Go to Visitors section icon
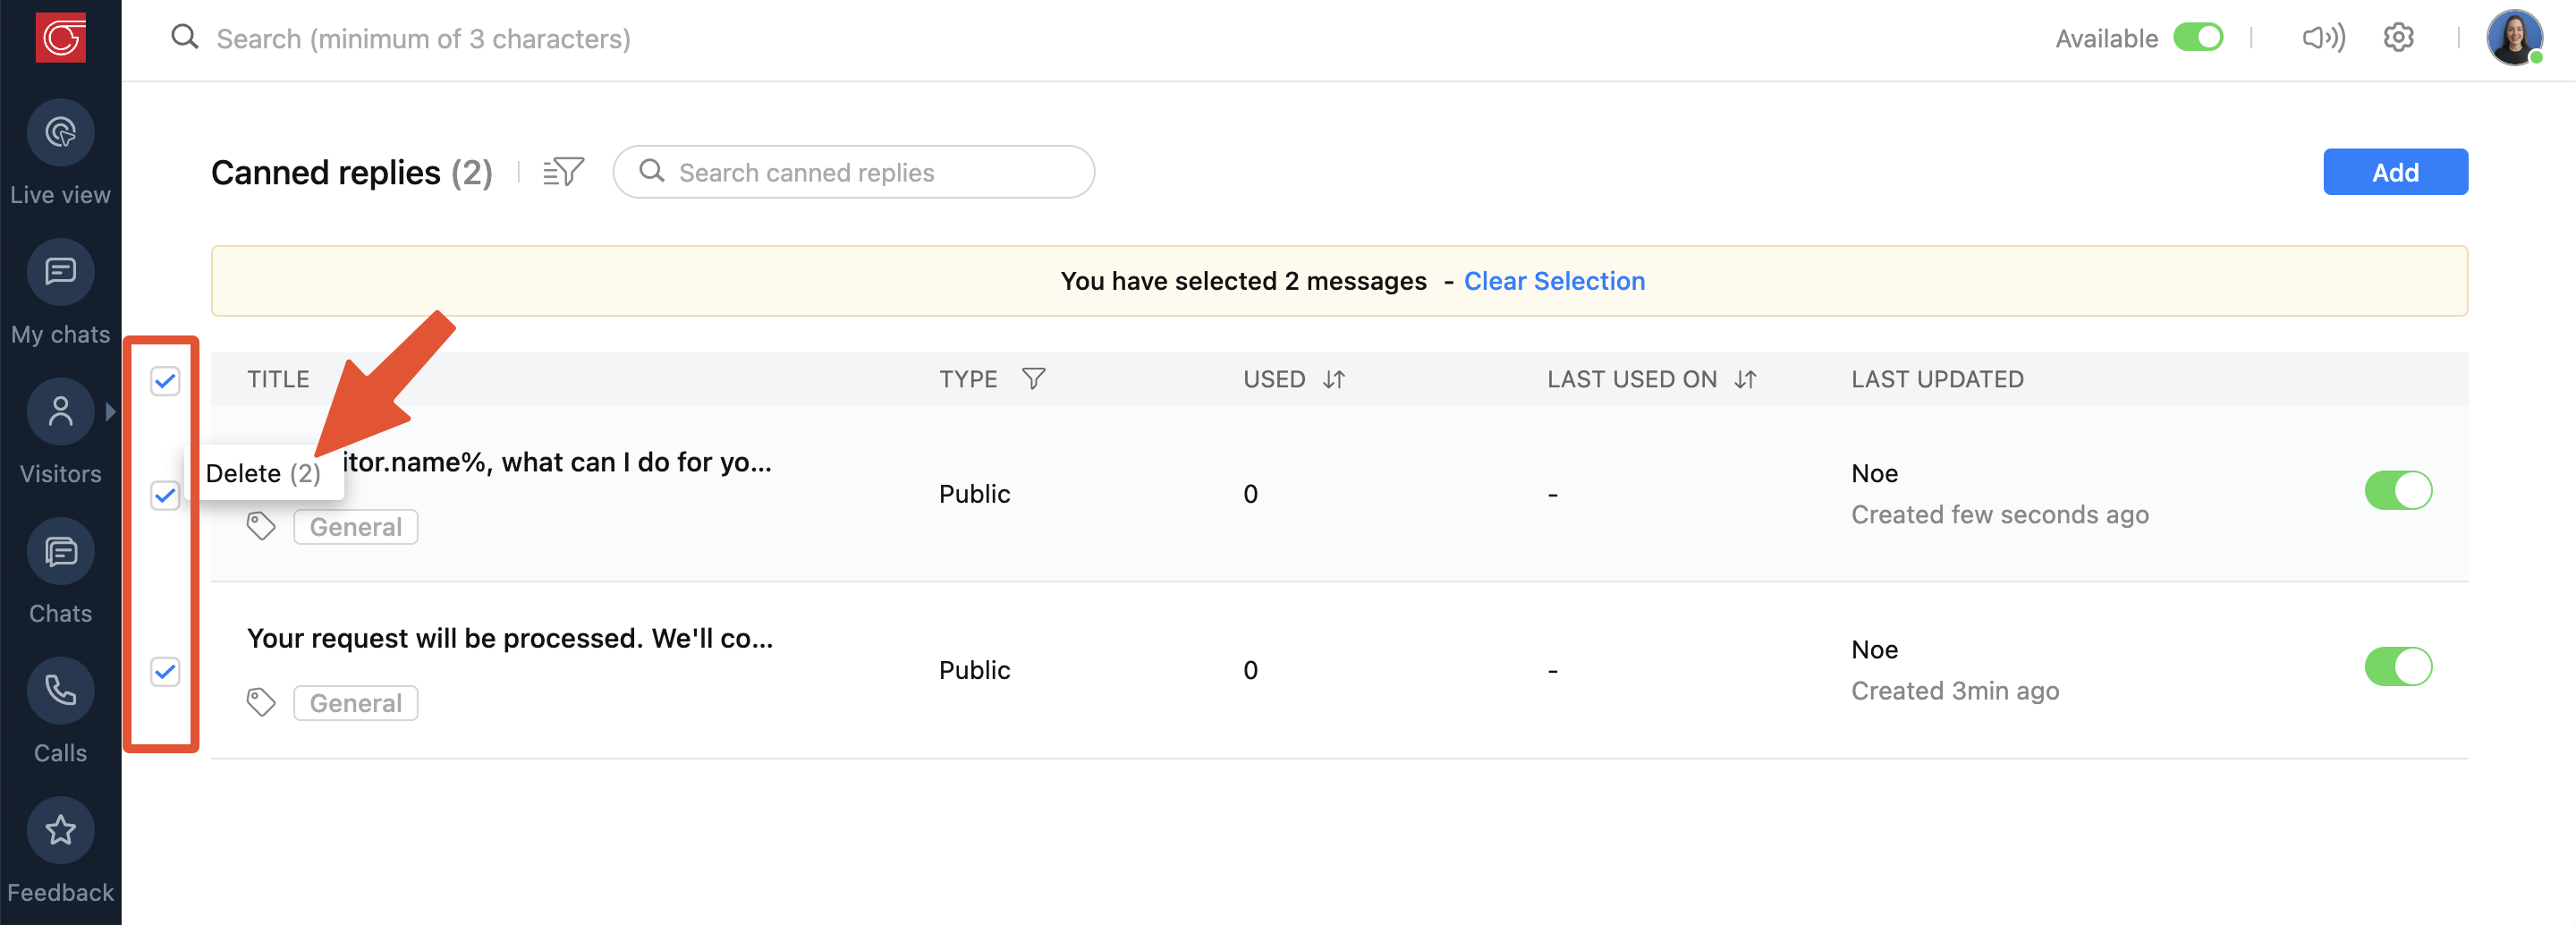This screenshot has width=2576, height=925. [x=60, y=411]
